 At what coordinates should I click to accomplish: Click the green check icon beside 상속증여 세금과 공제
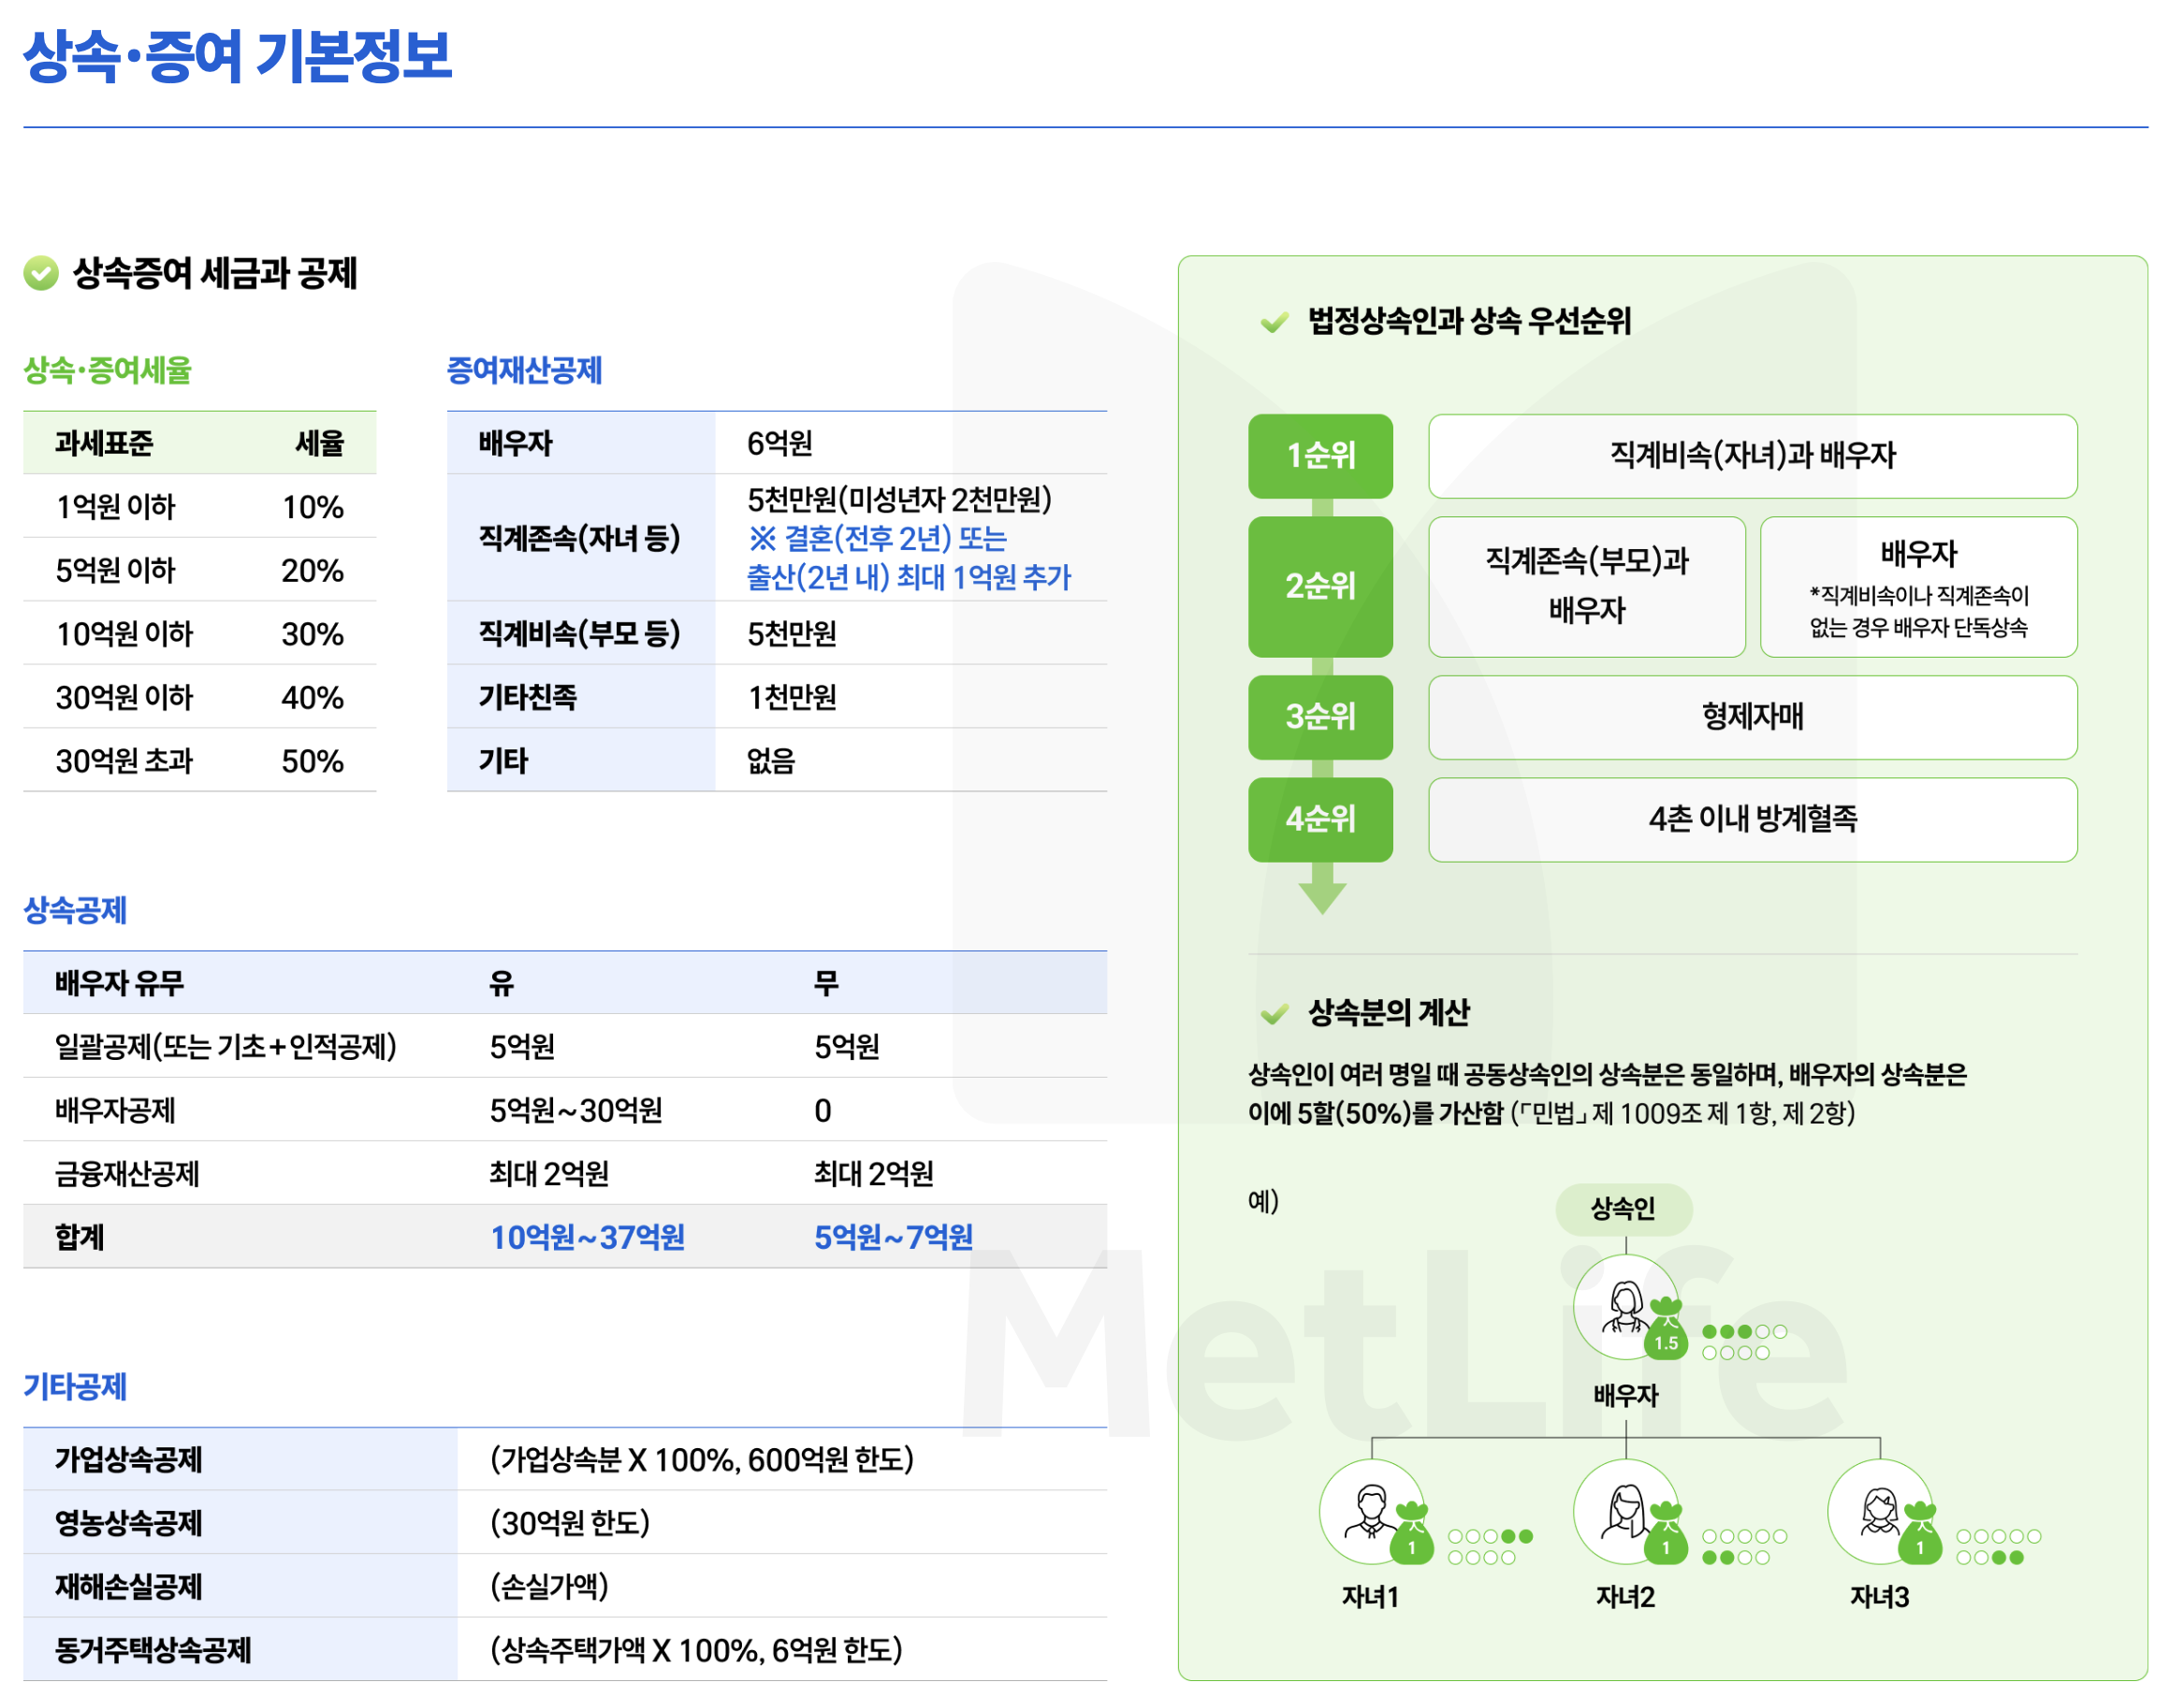point(41,273)
